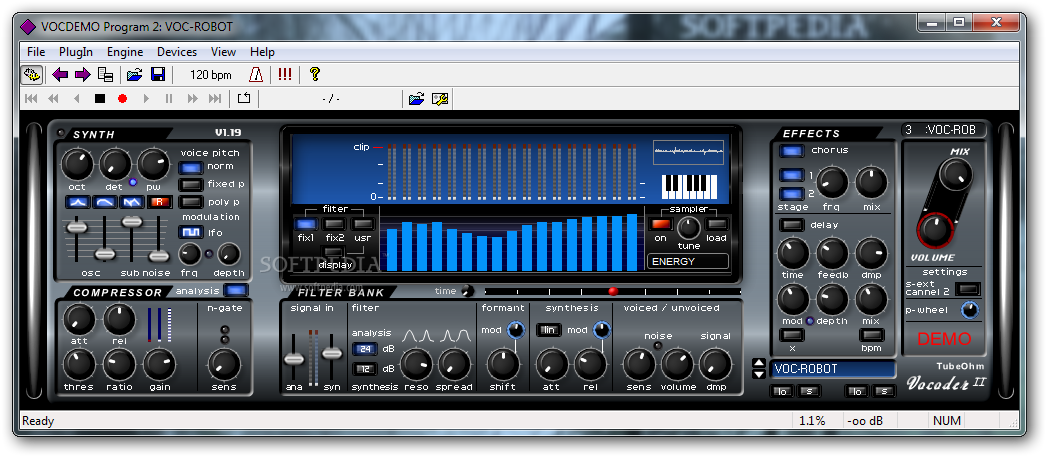Click the blue floppy disk save icon
This screenshot has height=457, width=1047.
pyautogui.click(x=158, y=74)
